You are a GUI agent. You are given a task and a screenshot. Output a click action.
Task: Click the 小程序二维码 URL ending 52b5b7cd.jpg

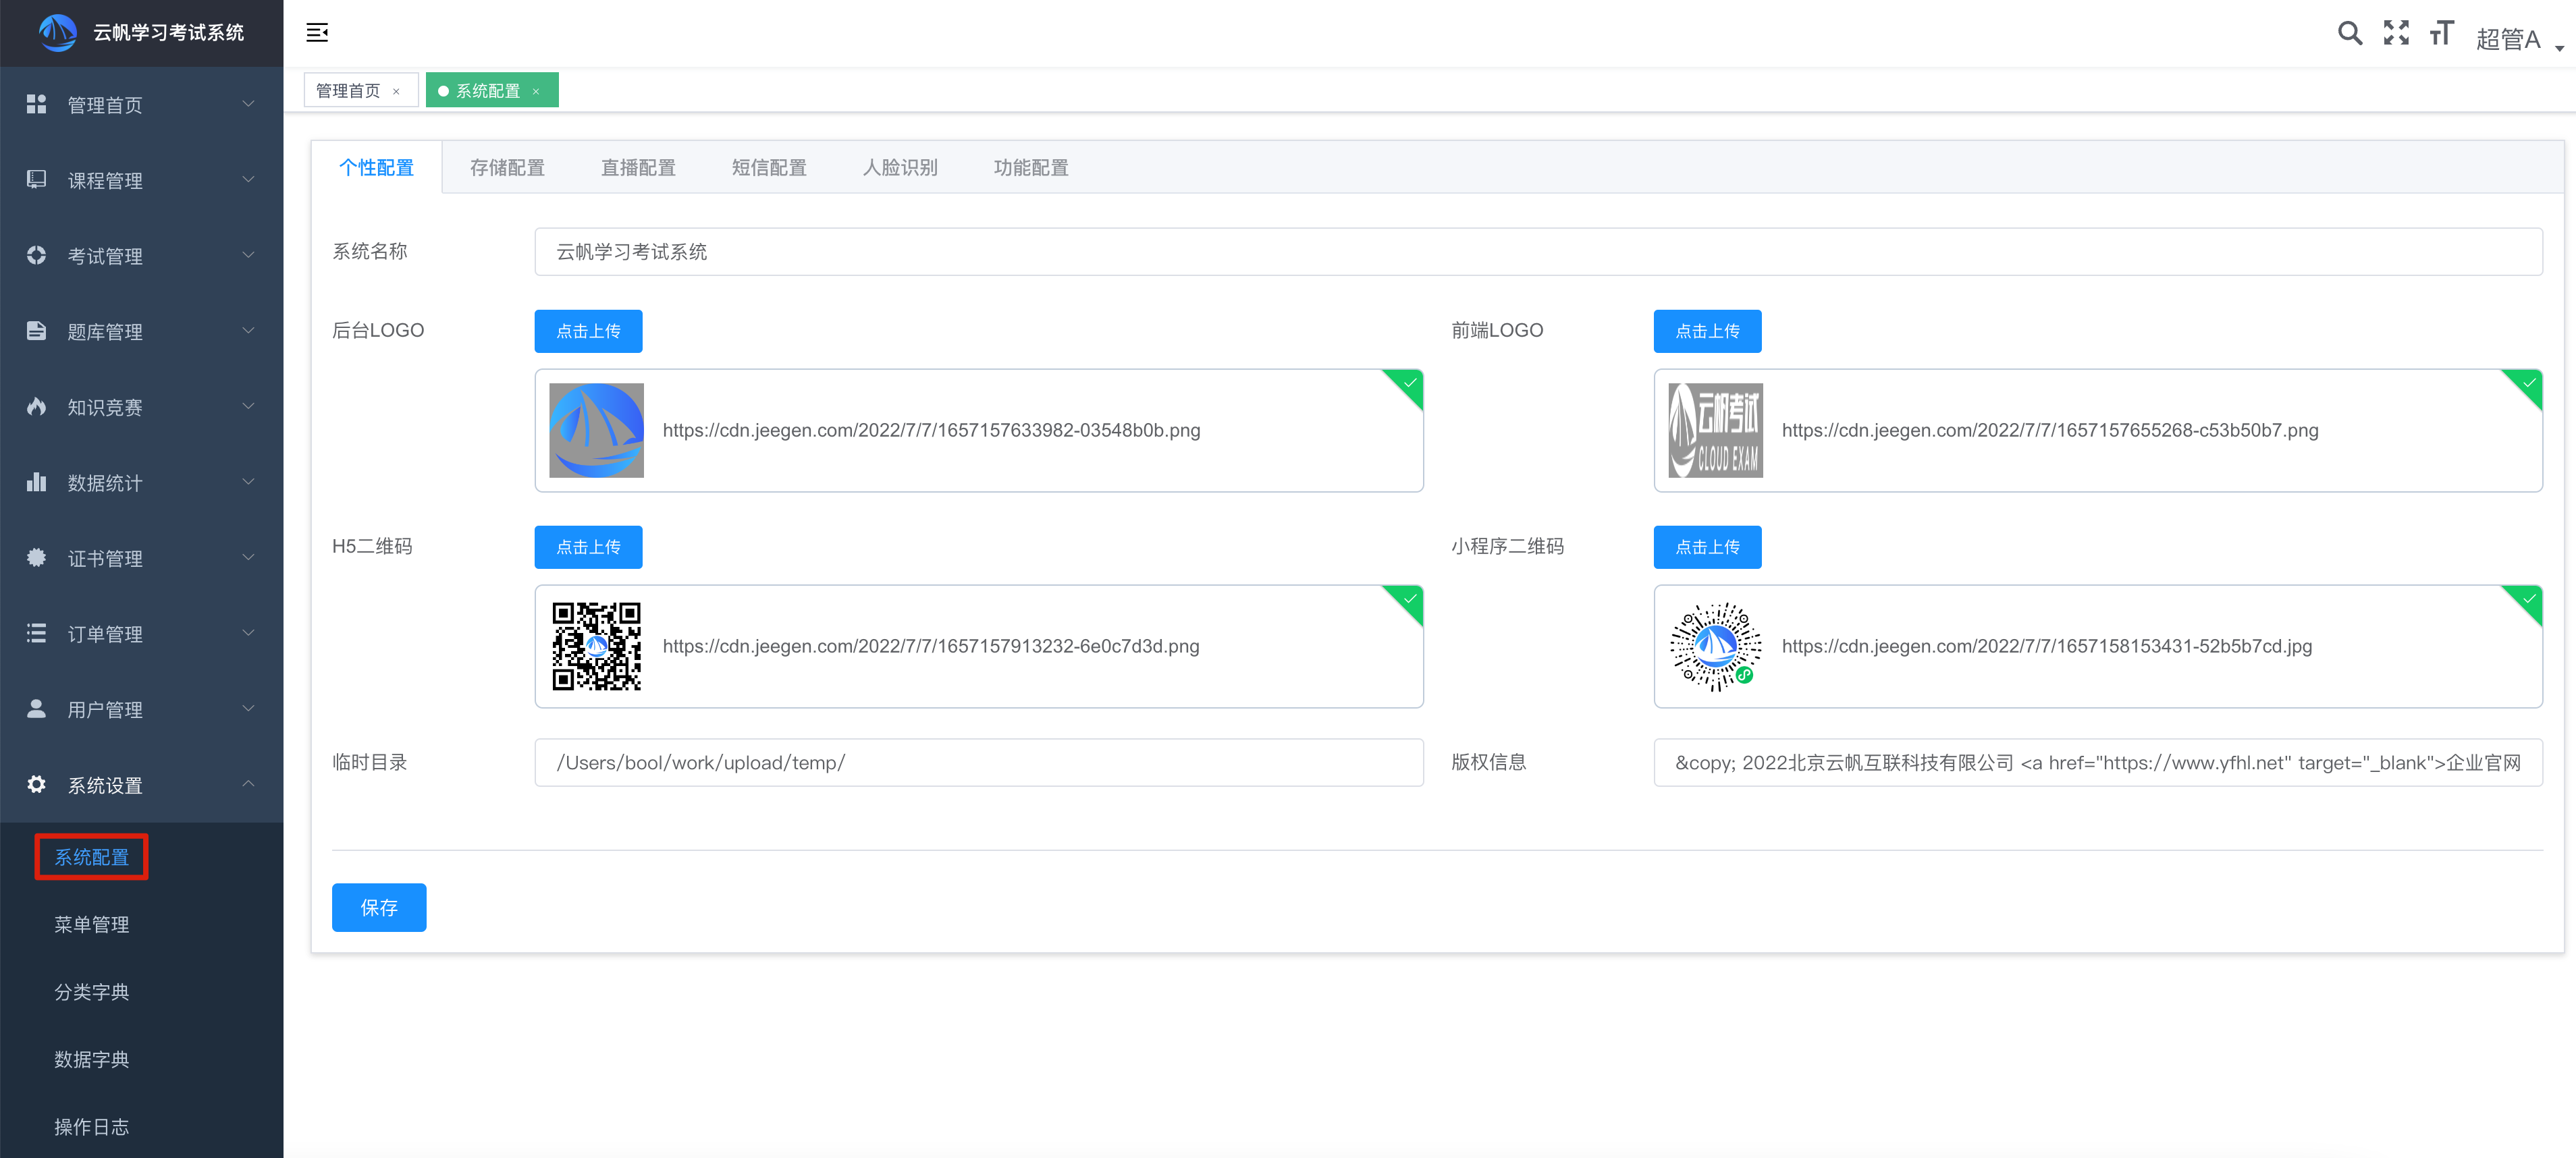(2047, 646)
